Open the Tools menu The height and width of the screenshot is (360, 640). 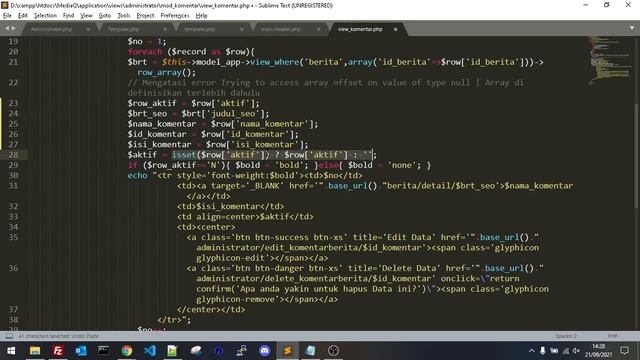pyautogui.click(x=124, y=16)
